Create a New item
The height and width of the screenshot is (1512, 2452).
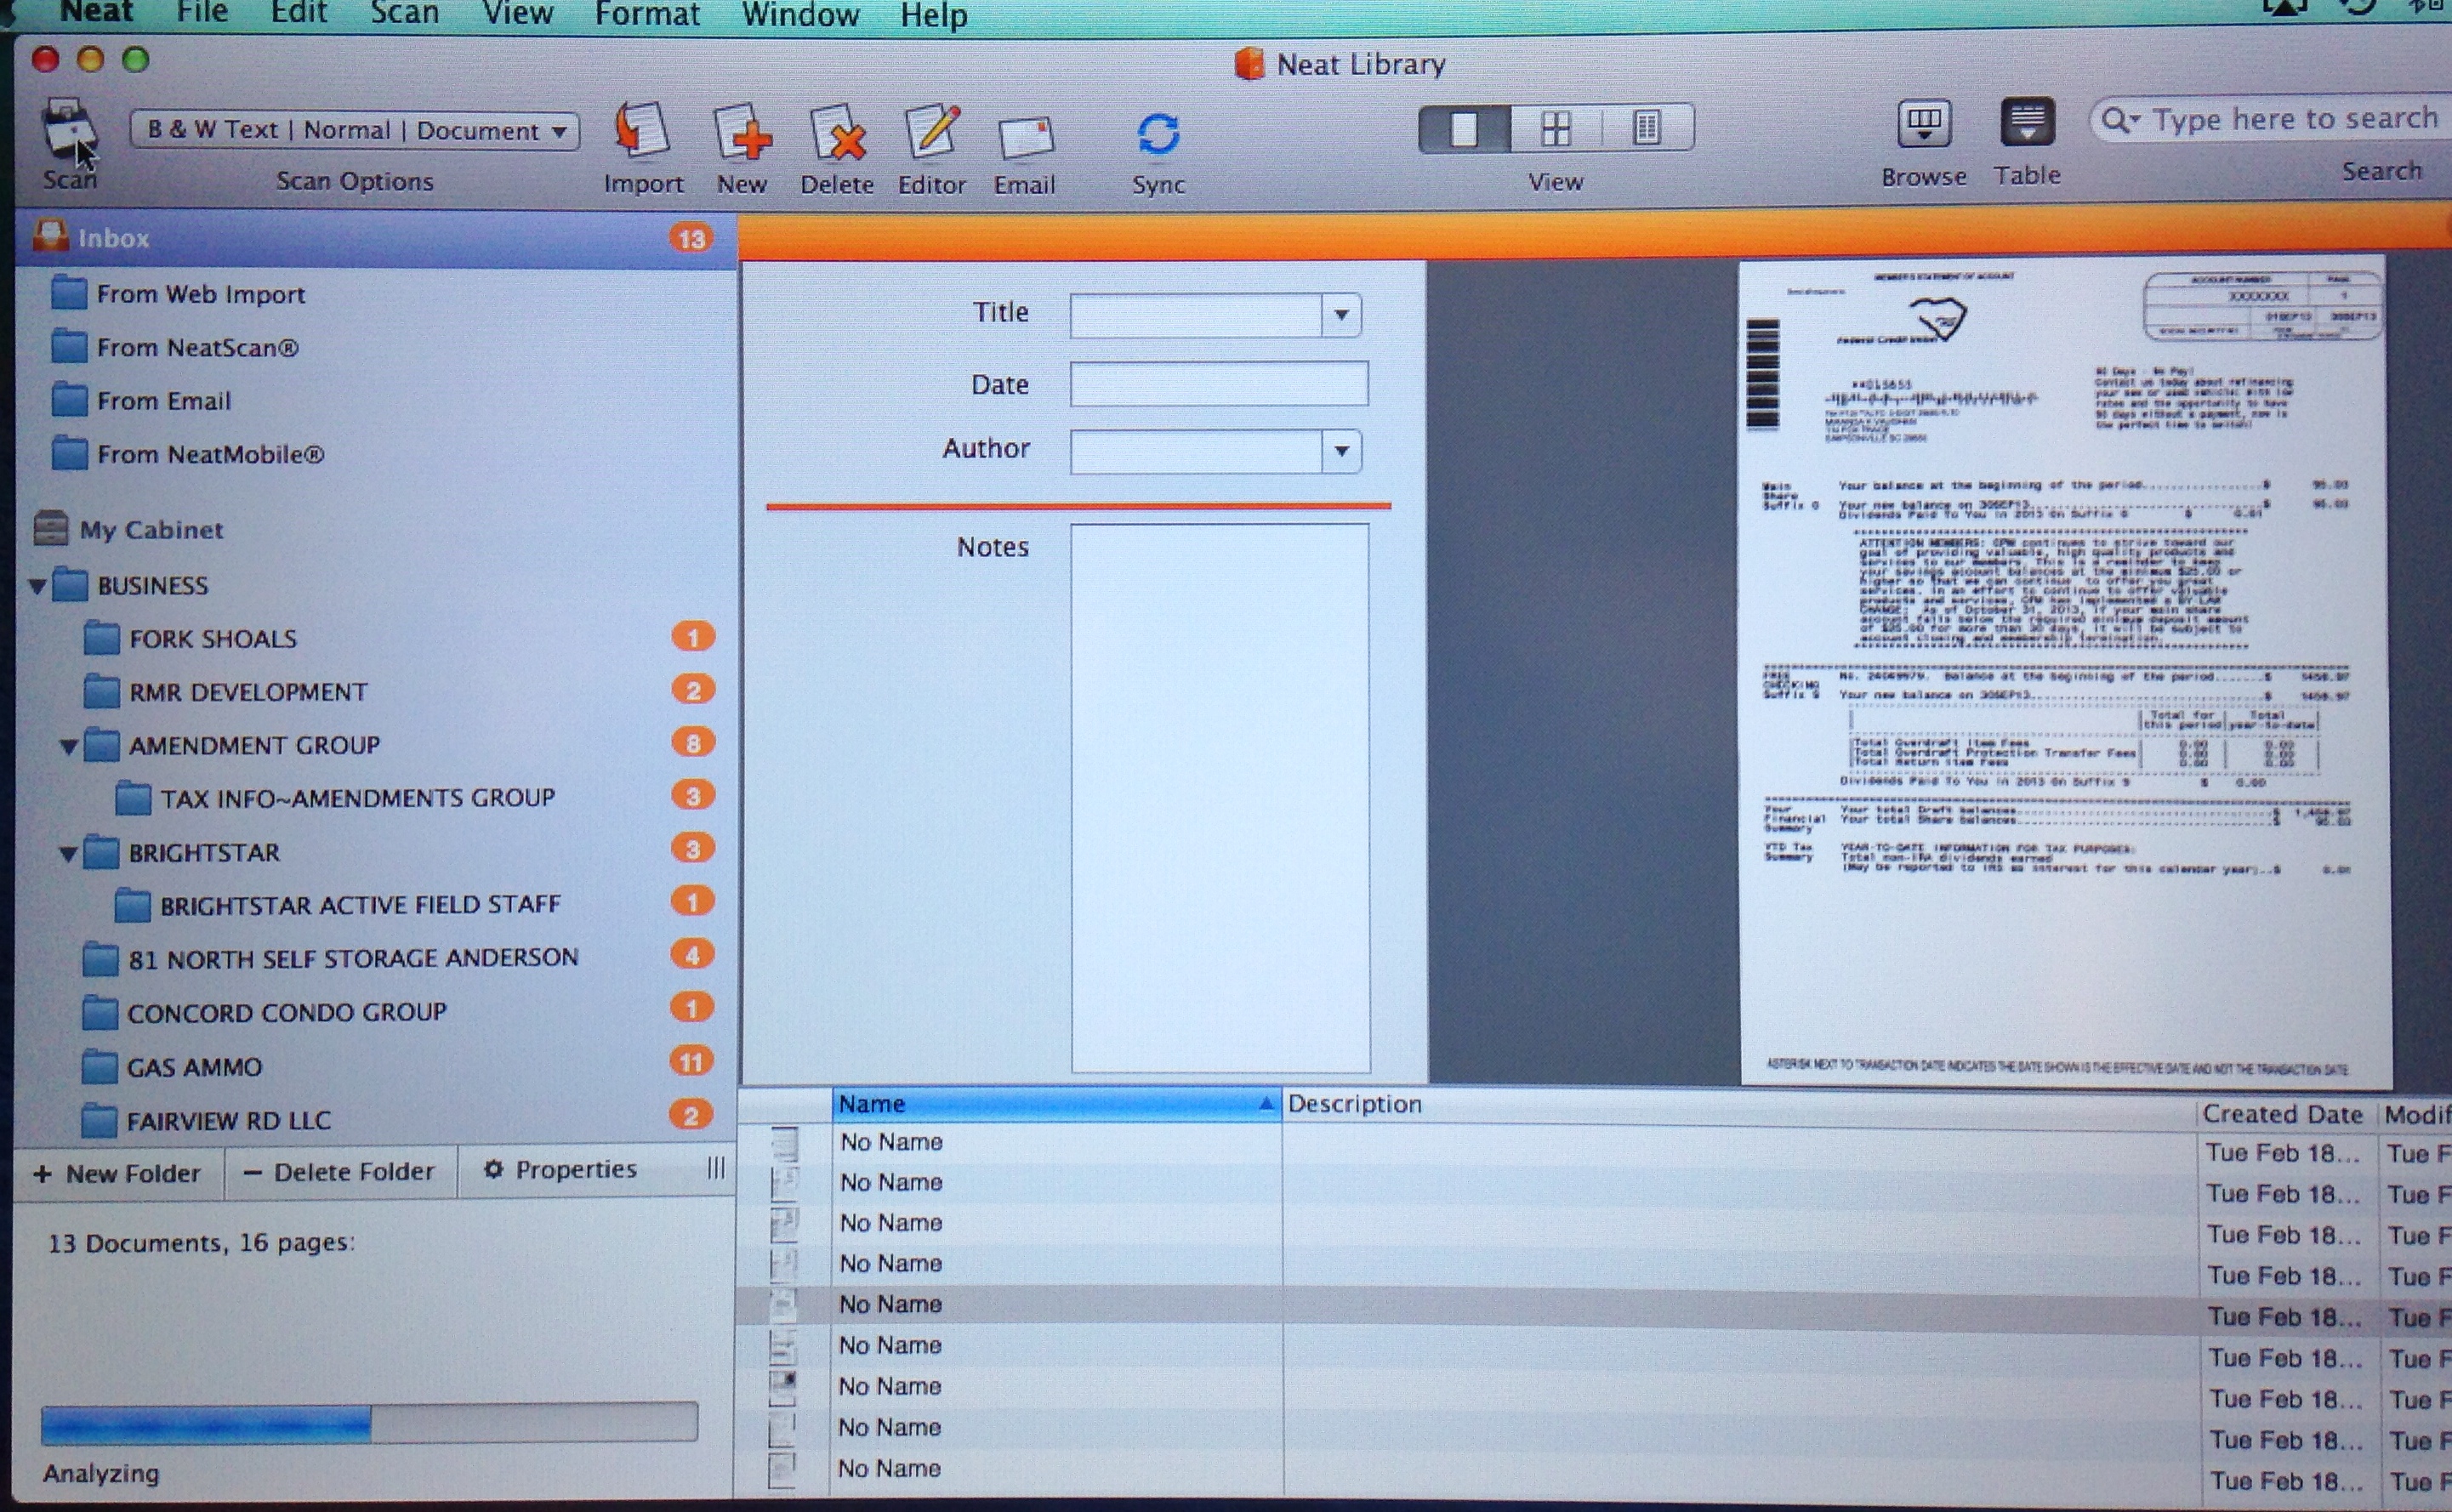(x=742, y=132)
